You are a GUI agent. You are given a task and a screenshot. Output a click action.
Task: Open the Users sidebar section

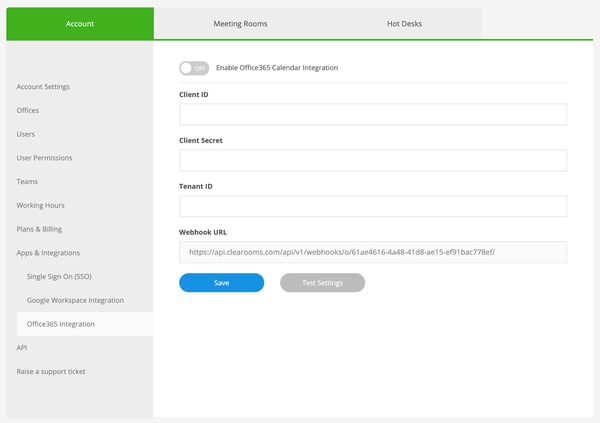26,134
